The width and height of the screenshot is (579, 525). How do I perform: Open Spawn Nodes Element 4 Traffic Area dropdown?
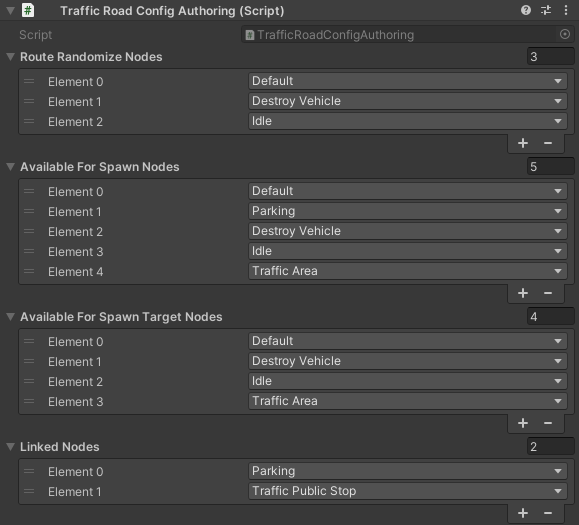[408, 271]
